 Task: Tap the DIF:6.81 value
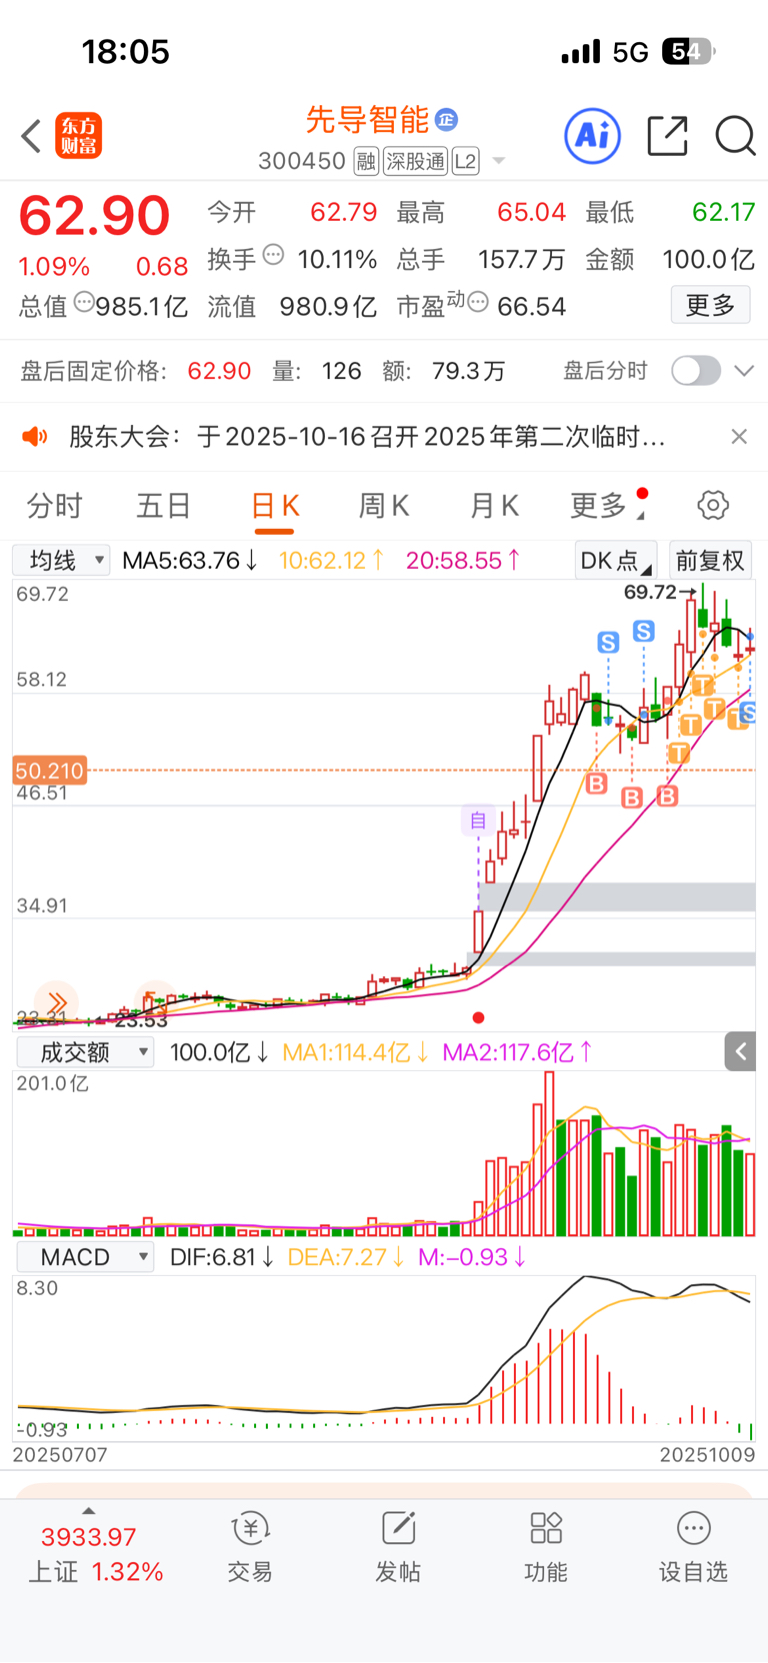pos(223,1257)
